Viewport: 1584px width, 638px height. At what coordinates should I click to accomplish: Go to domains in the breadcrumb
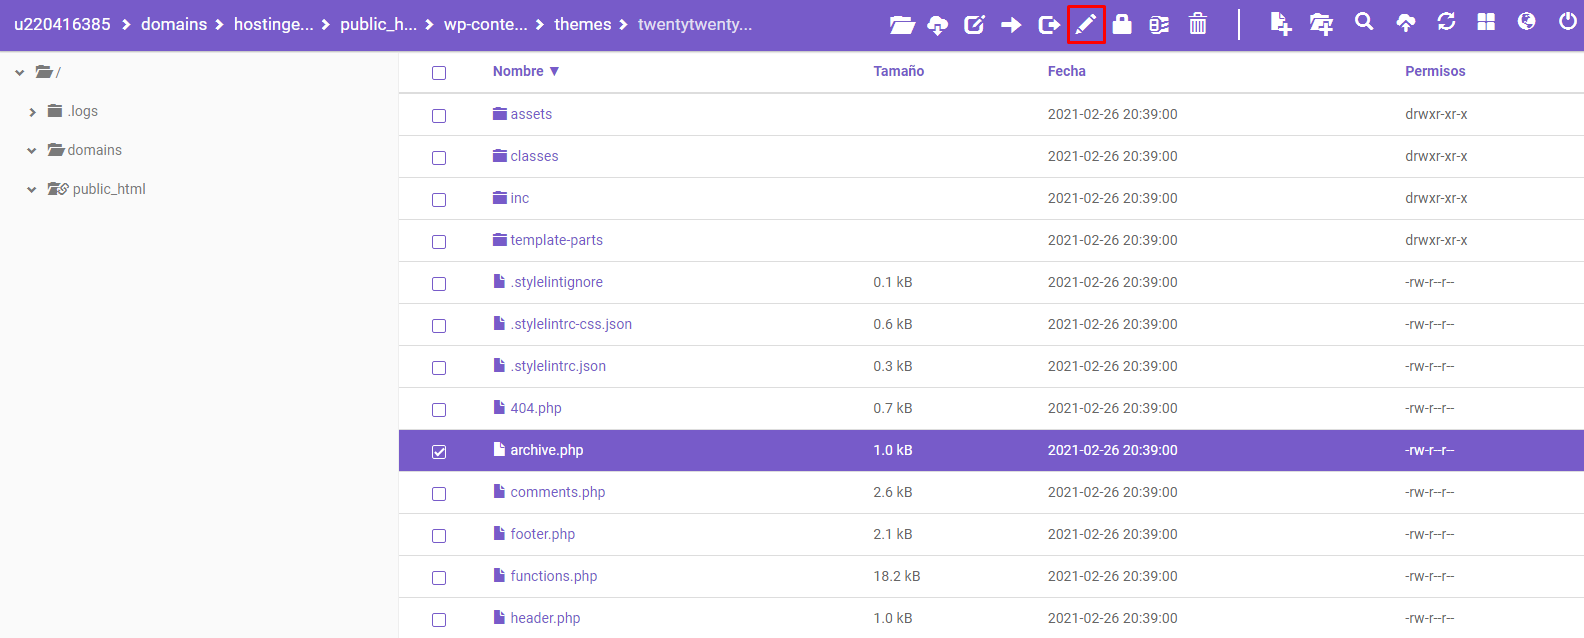[x=174, y=24]
